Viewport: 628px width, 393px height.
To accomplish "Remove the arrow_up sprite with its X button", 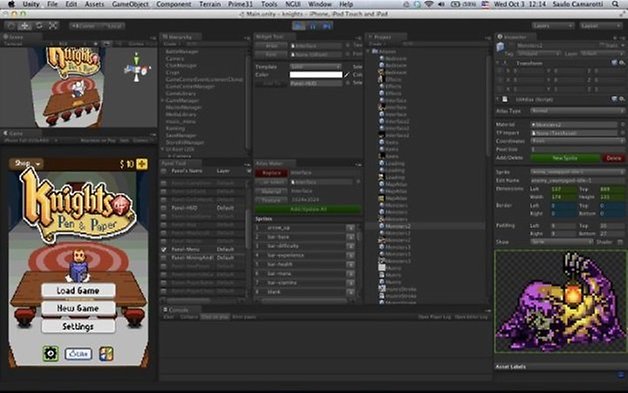I will tap(350, 228).
